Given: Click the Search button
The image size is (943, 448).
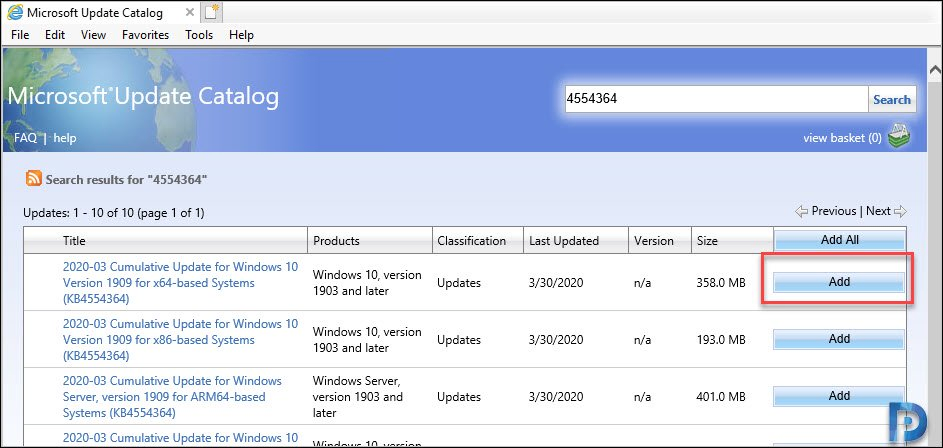Looking at the screenshot, I should pos(892,99).
